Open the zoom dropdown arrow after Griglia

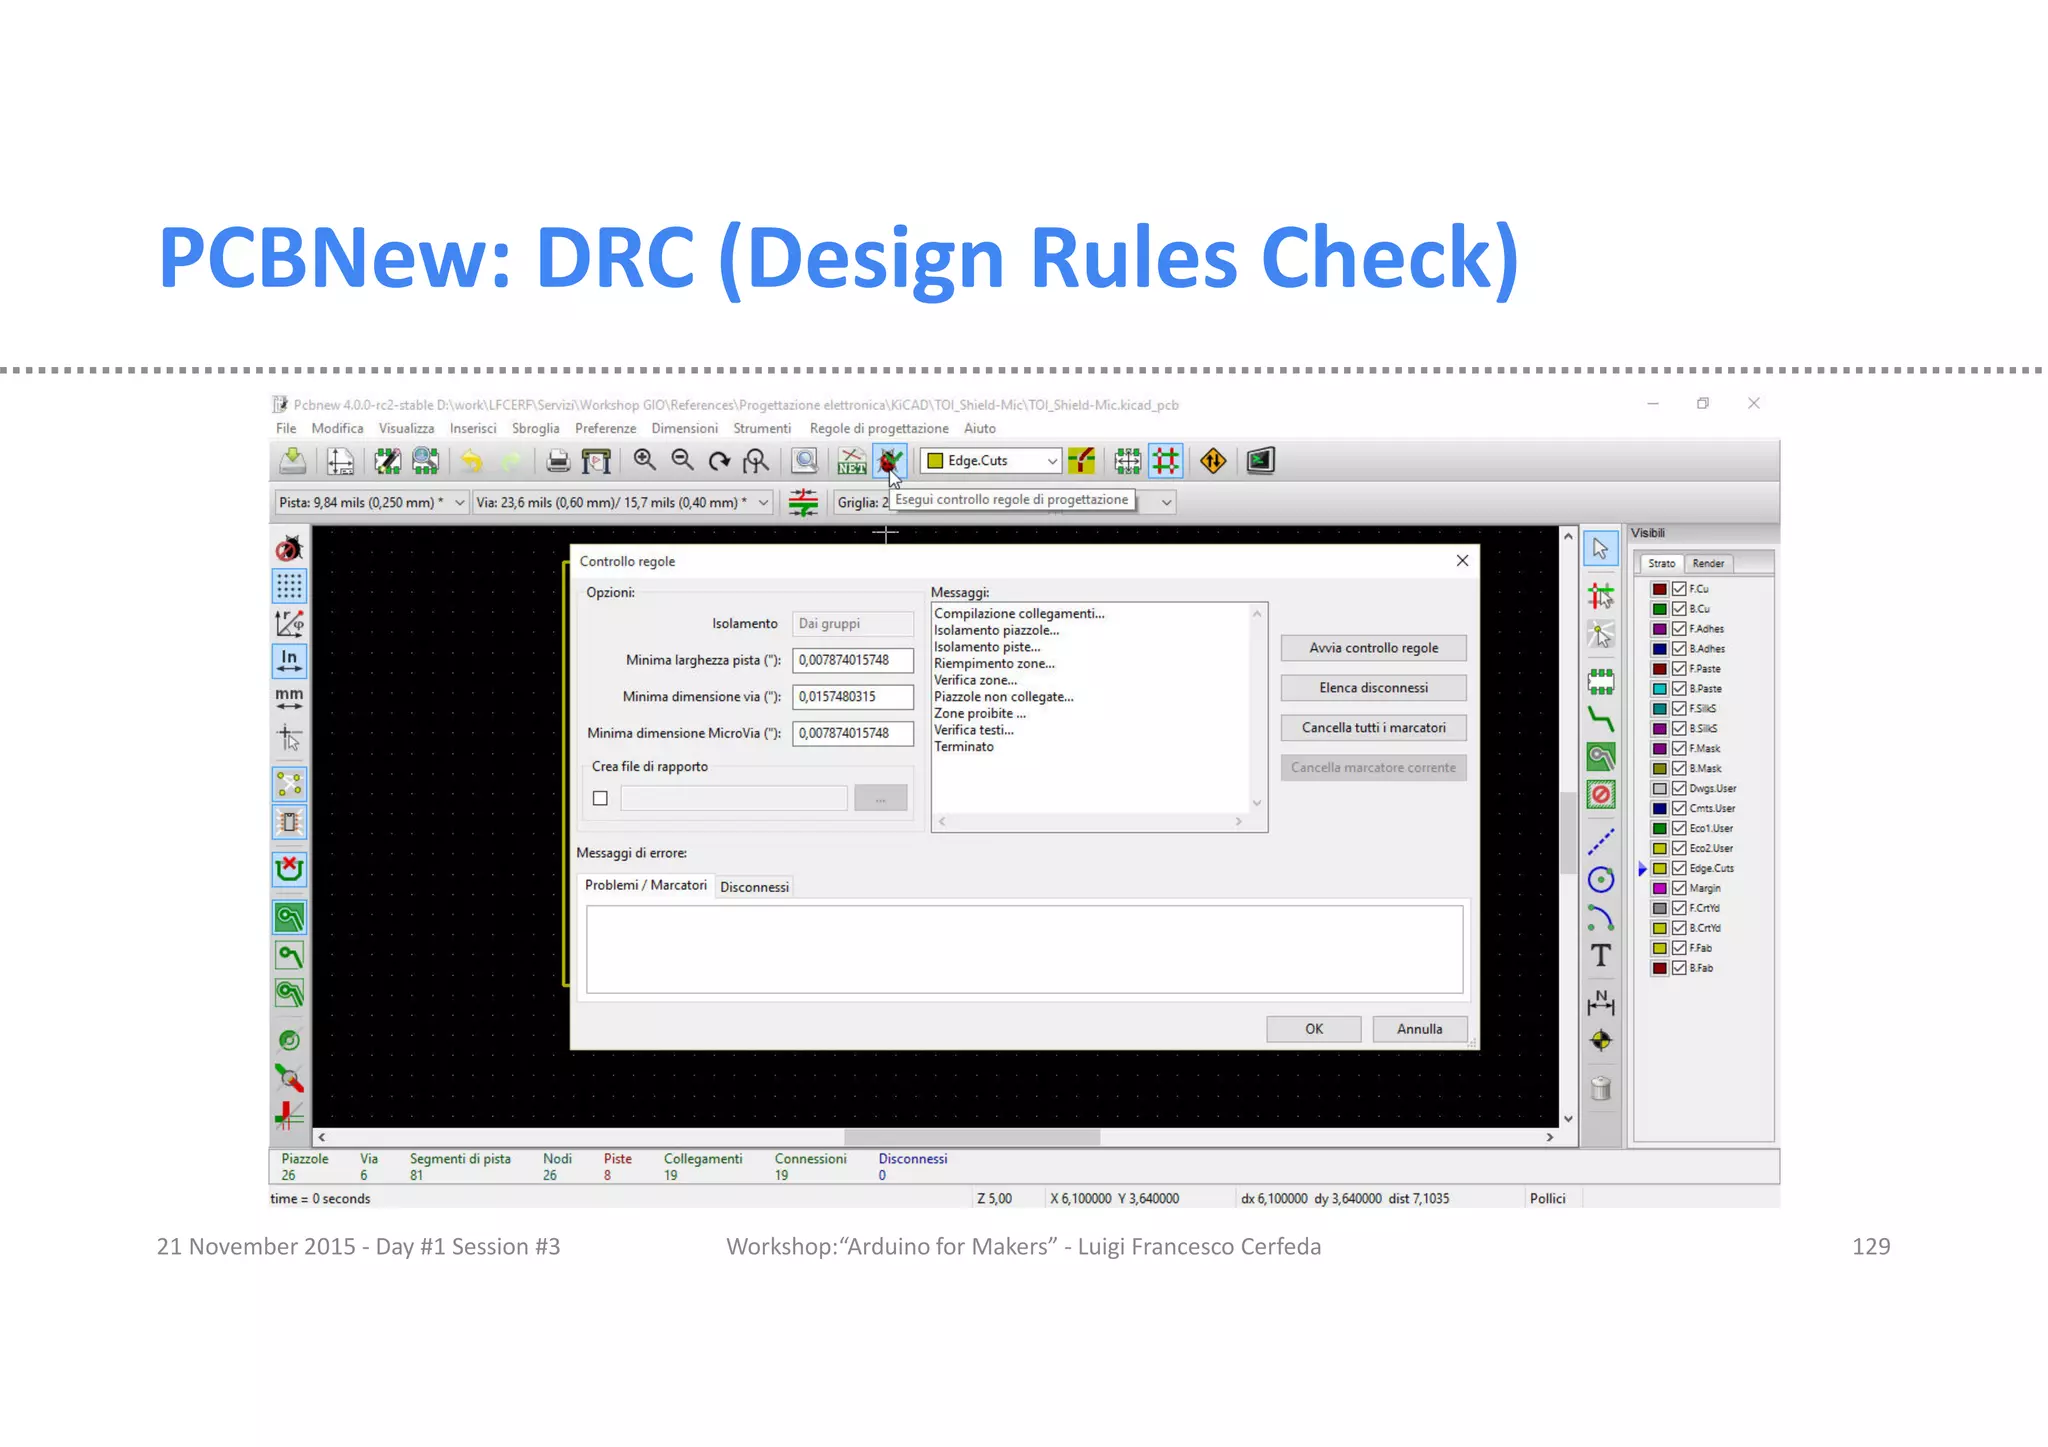click(1166, 502)
